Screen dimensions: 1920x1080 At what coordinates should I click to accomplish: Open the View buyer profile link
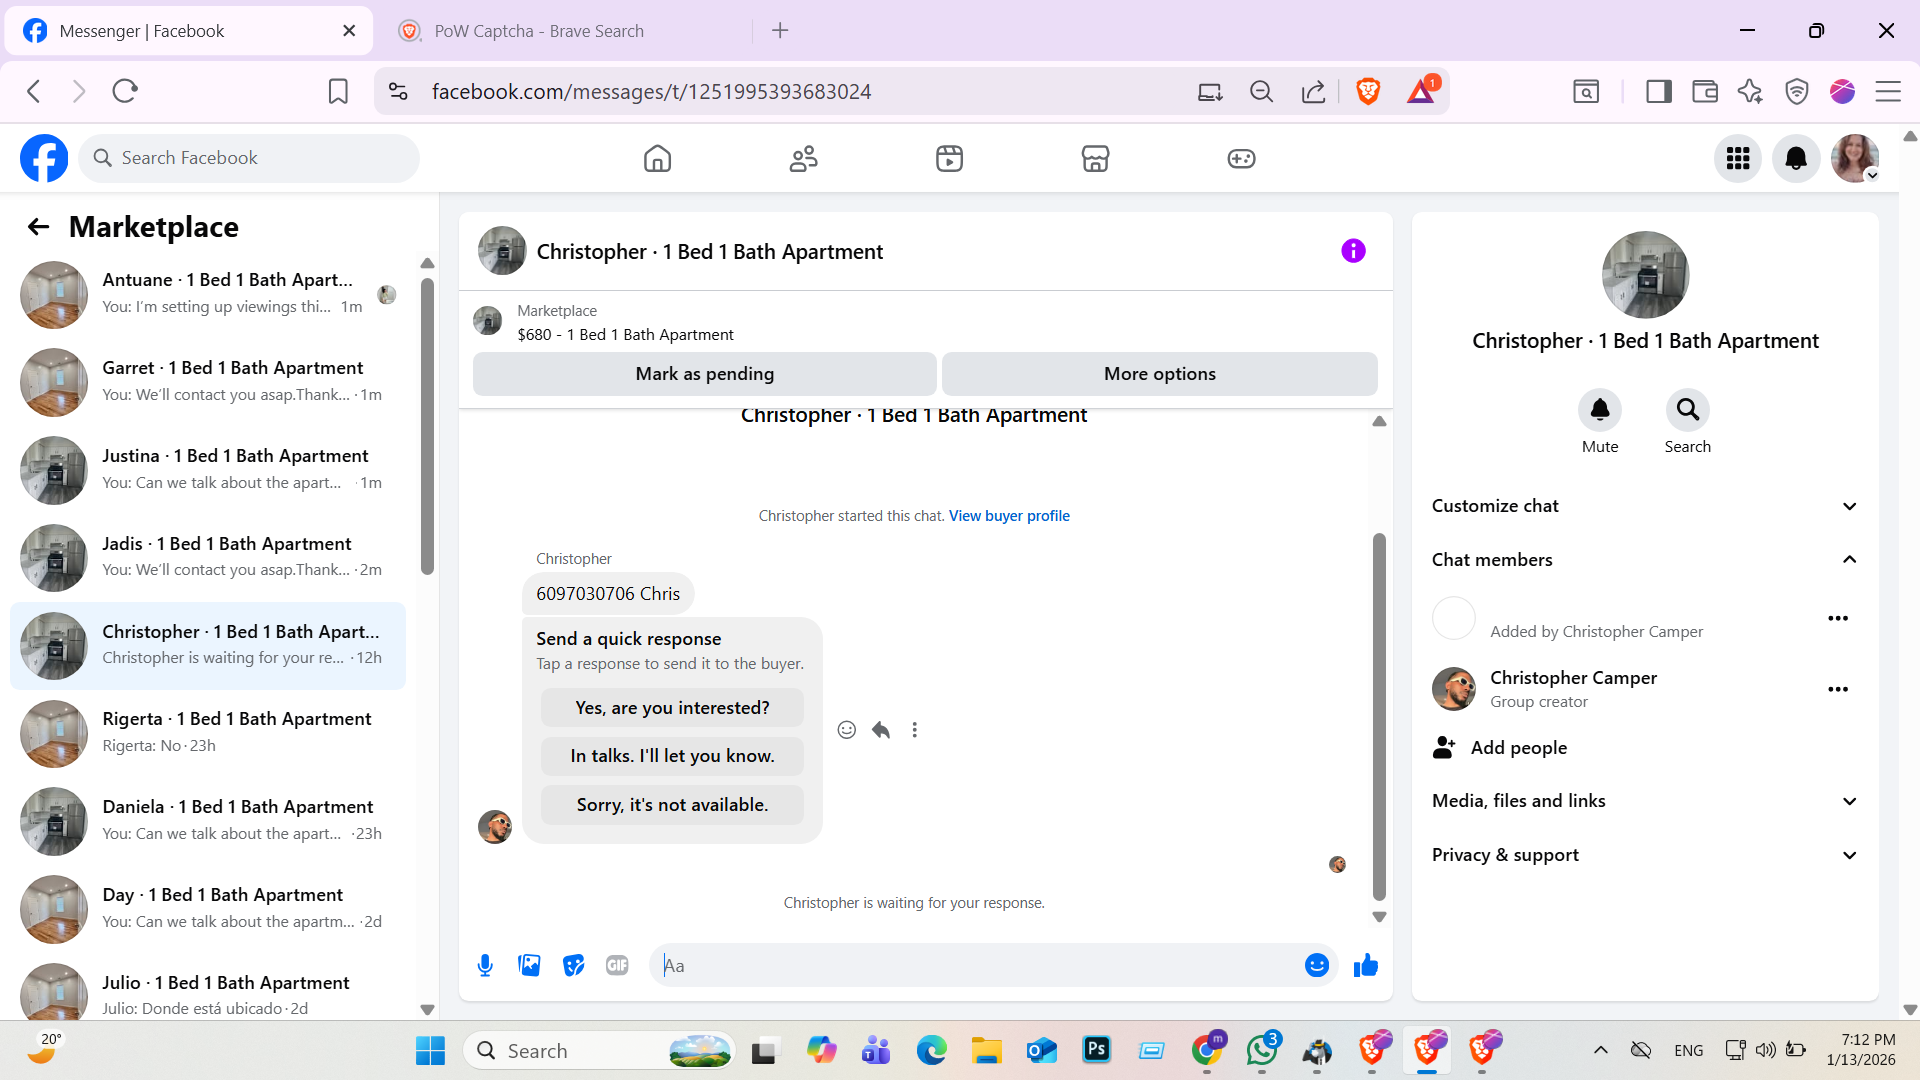tap(1009, 516)
